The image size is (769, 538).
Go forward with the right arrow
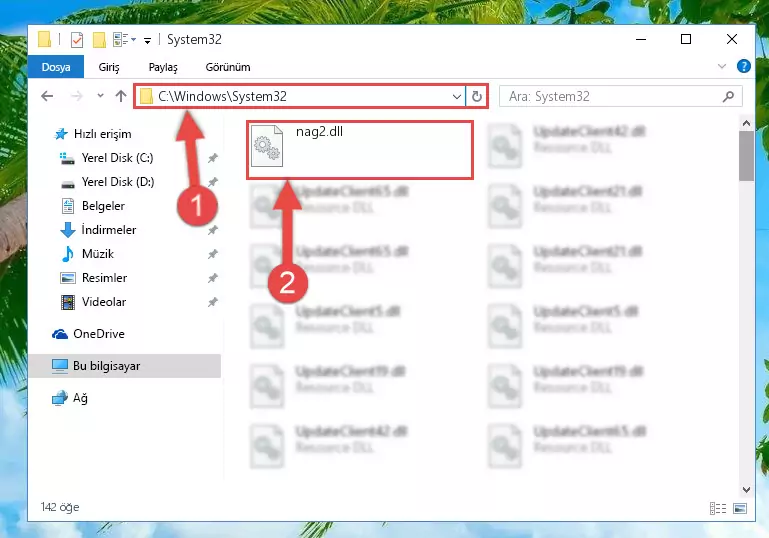(77, 96)
